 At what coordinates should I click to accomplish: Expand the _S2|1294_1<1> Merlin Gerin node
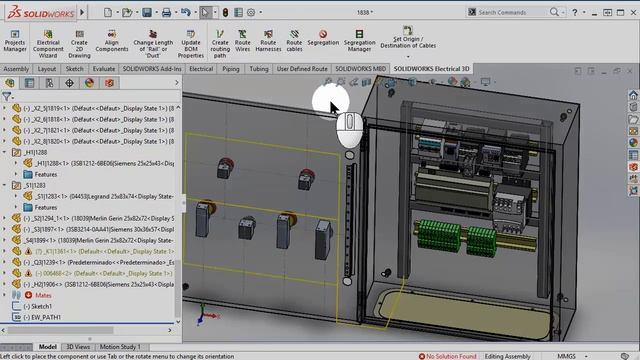pos(4,218)
